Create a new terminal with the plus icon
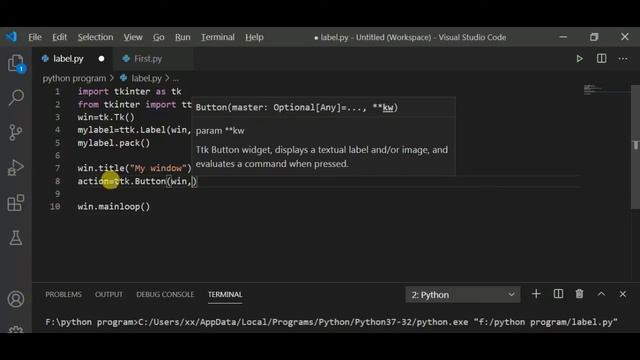Image resolution: width=640 pixels, height=360 pixels. click(x=536, y=294)
